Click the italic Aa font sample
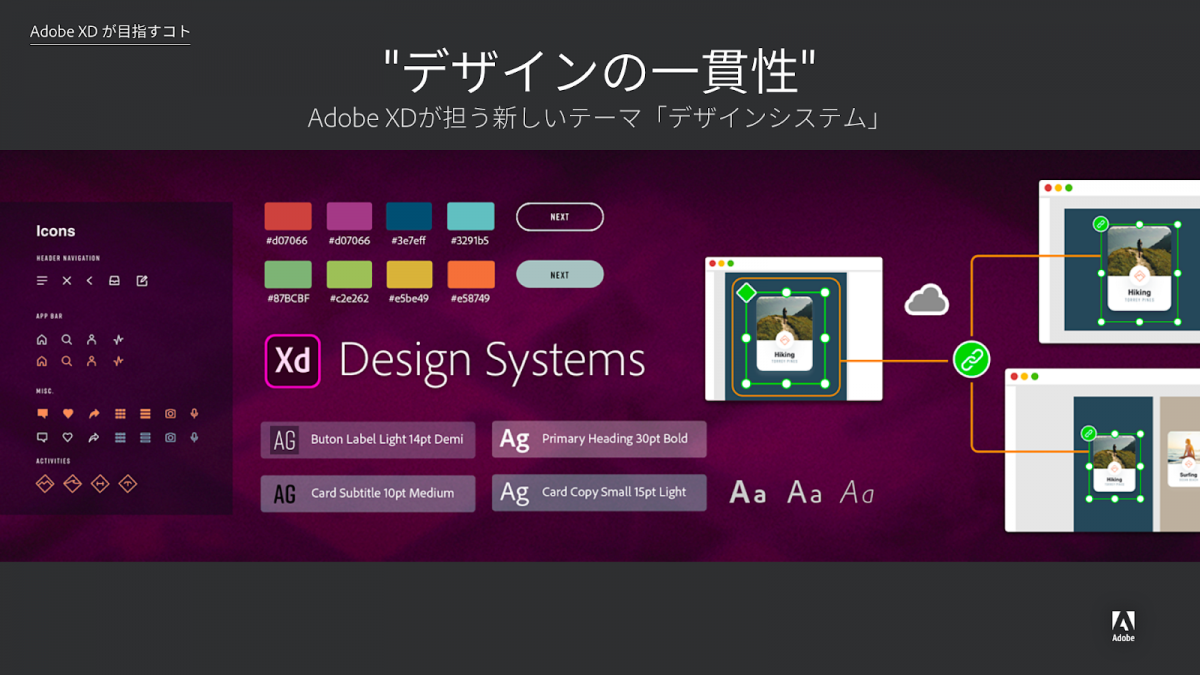 click(857, 492)
